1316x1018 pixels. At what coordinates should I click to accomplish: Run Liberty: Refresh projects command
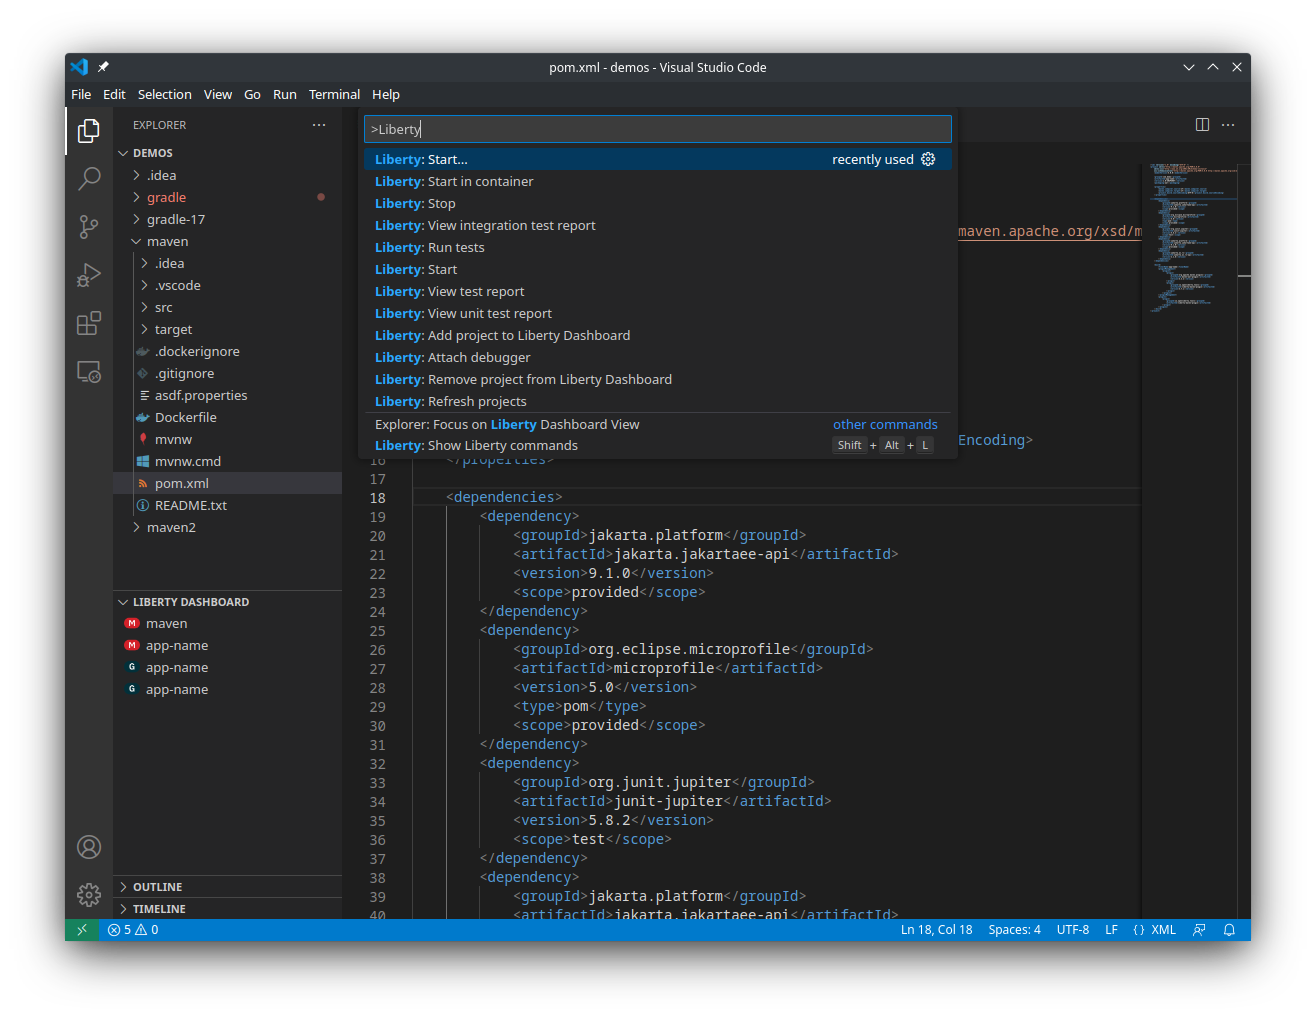tap(656, 401)
